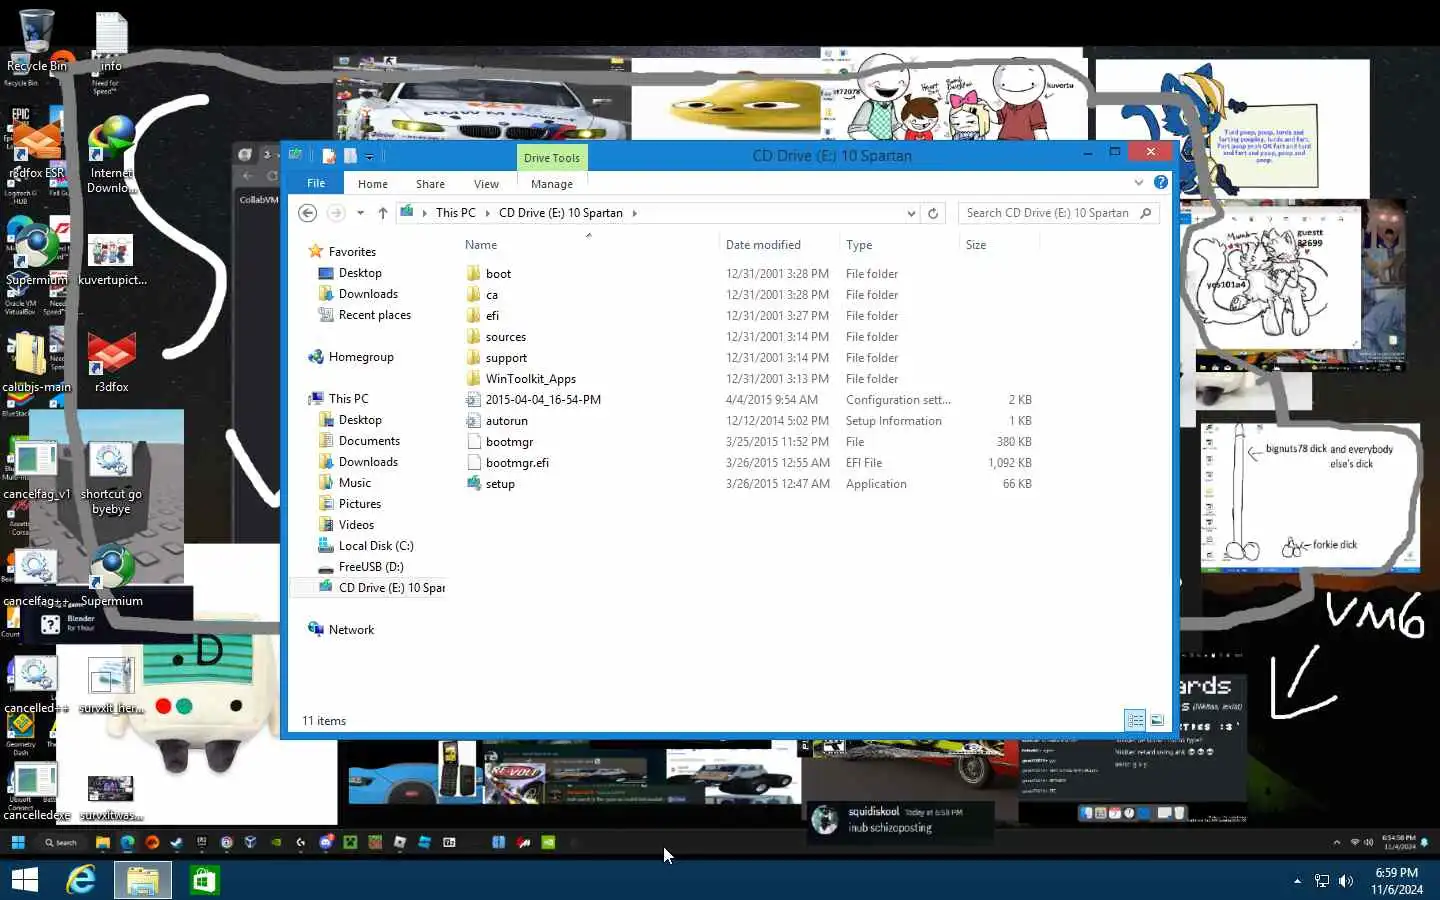Image resolution: width=1440 pixels, height=900 pixels.
Task: Click 'CD Drive (E:) 10 Spartan' address segment
Action: pyautogui.click(x=560, y=213)
